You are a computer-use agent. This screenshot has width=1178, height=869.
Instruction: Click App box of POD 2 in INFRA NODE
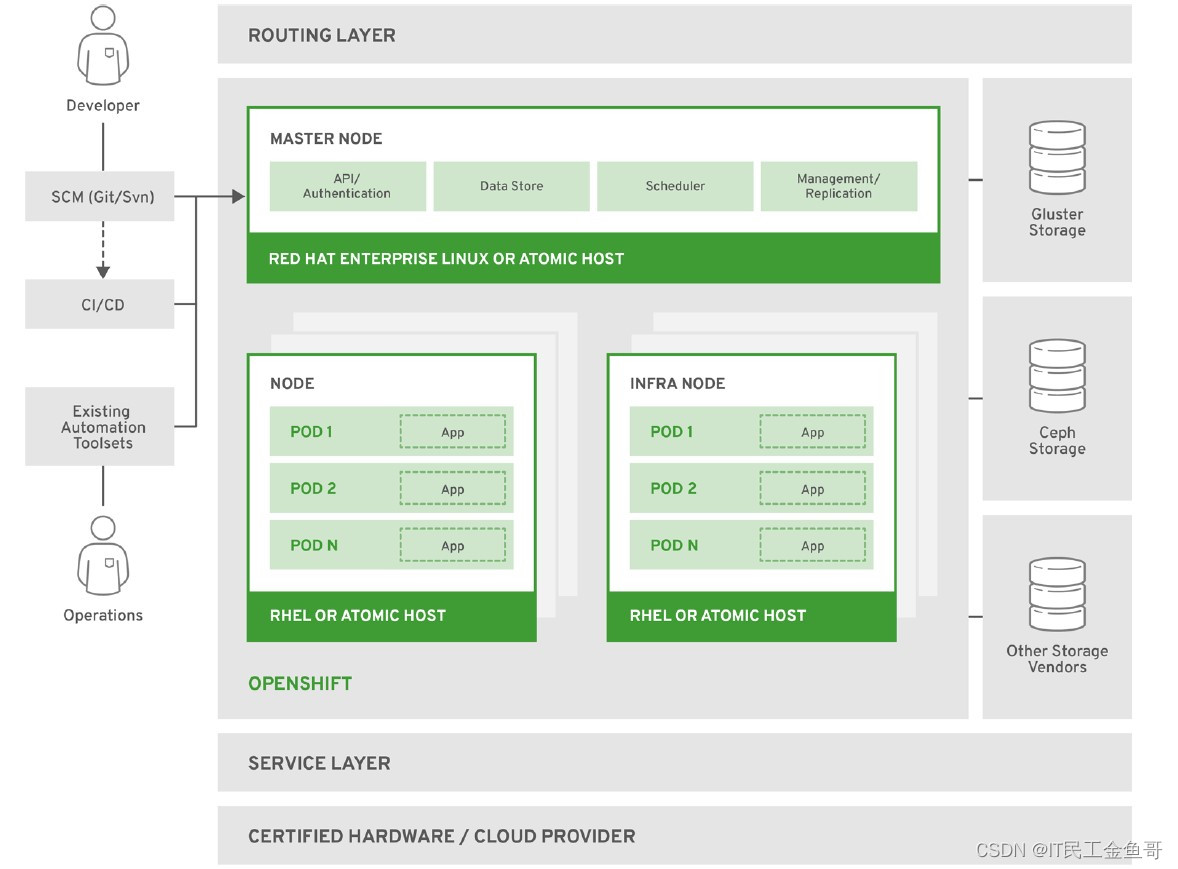(x=813, y=489)
